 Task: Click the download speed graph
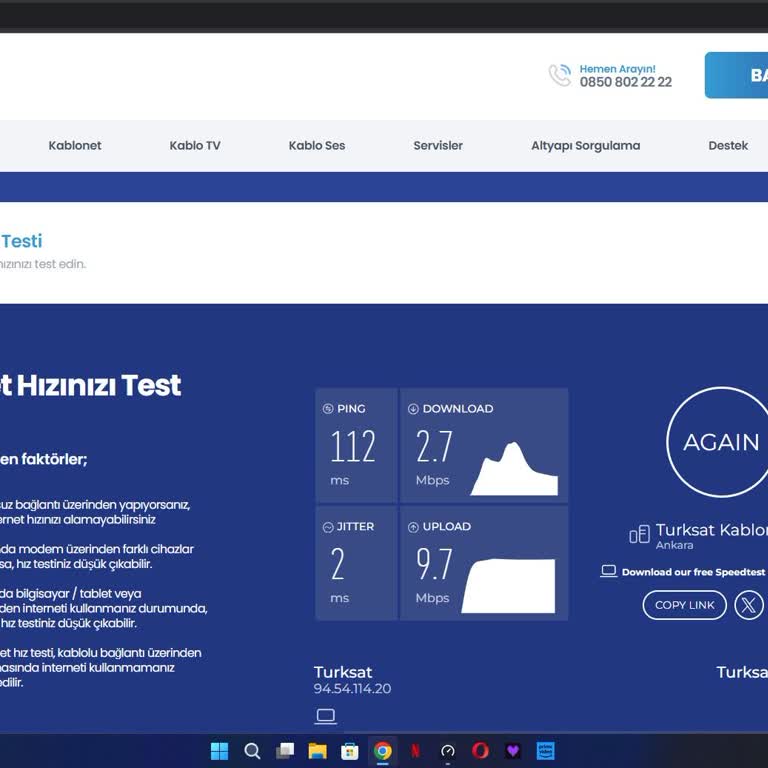point(514,468)
